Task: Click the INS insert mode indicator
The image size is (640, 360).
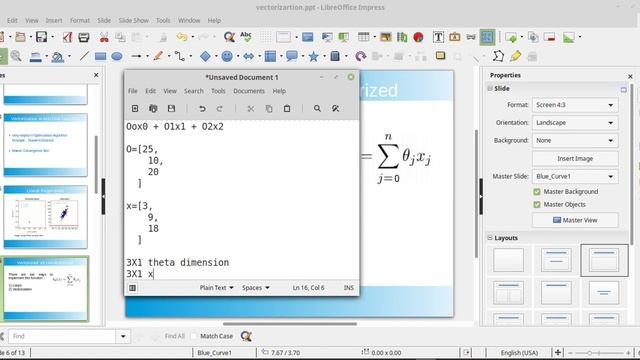Action: (x=349, y=288)
